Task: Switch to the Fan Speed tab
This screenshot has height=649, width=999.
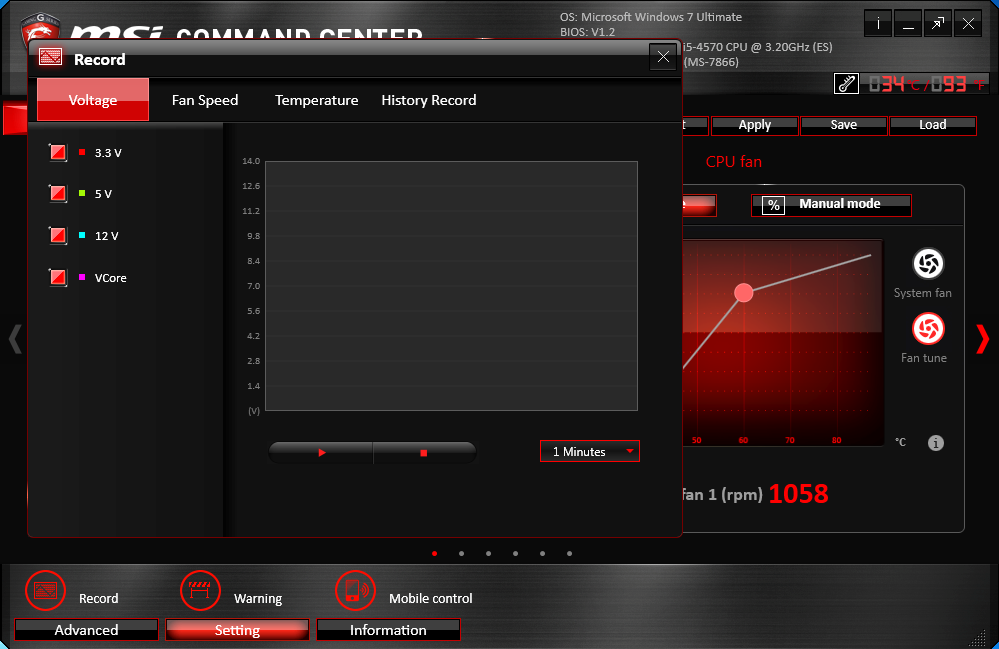Action: (x=205, y=100)
